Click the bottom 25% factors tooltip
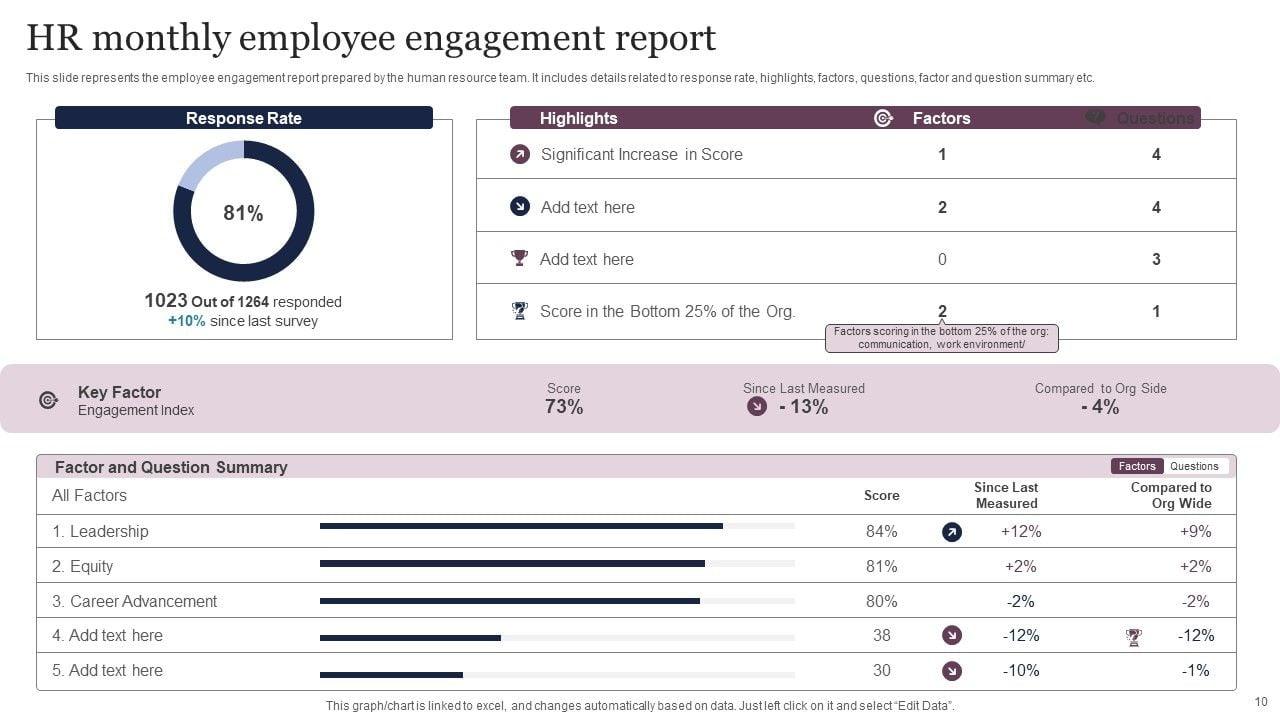Viewport: 1280px width, 720px height. point(941,338)
